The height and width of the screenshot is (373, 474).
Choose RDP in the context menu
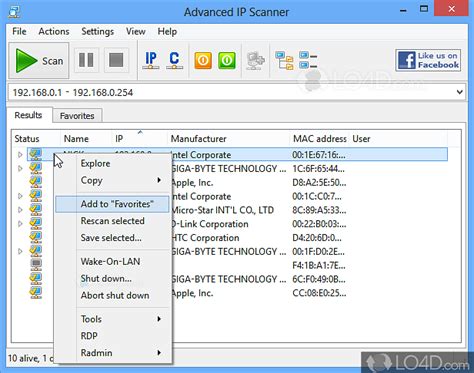coord(113,336)
